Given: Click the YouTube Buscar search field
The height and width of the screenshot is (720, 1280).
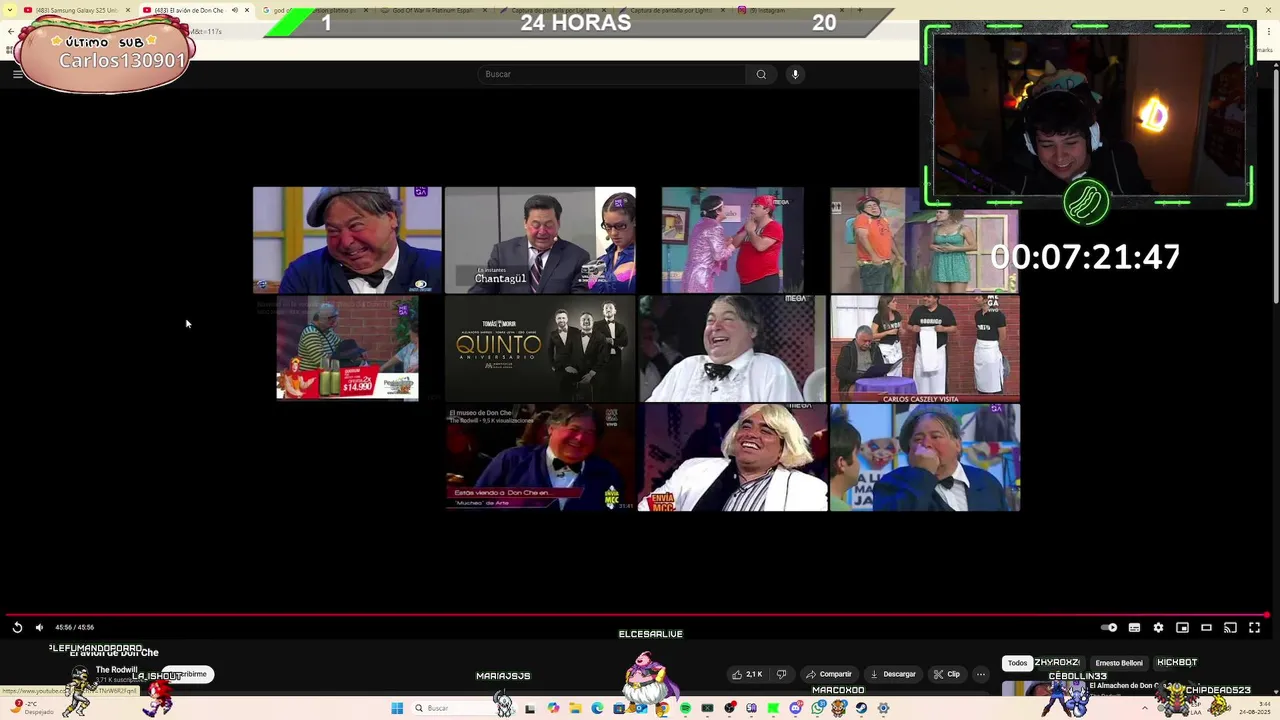Looking at the screenshot, I should point(610,74).
